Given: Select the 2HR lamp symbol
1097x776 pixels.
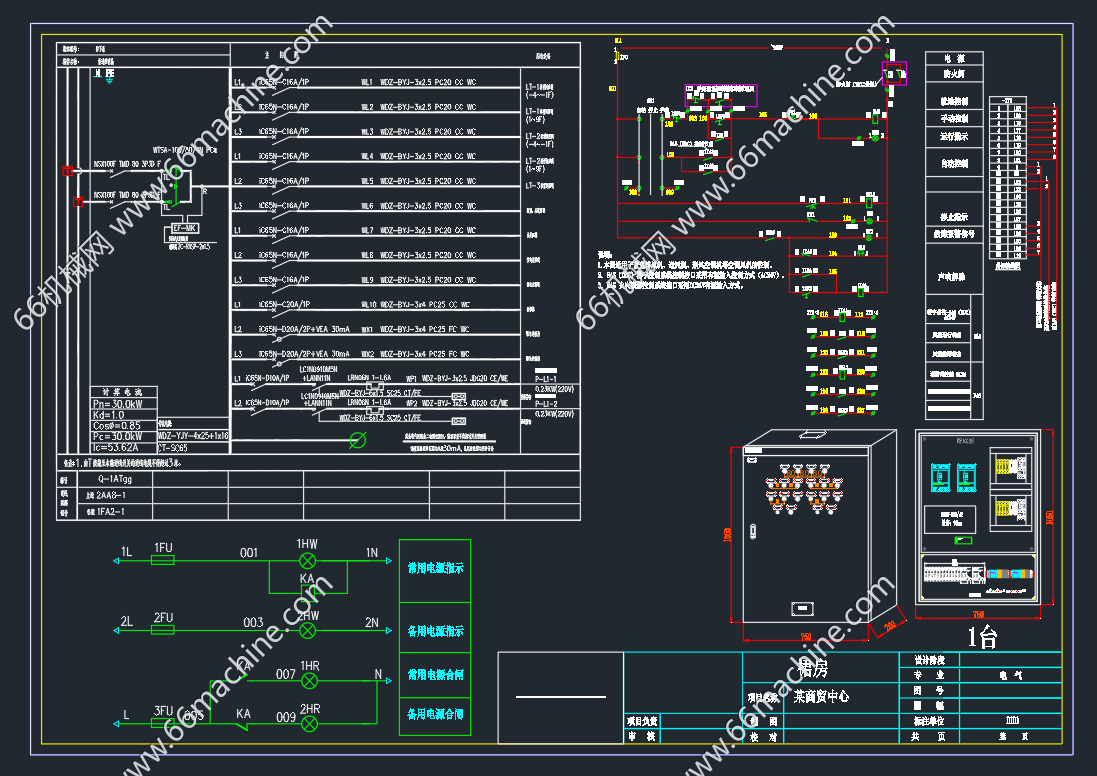Looking at the screenshot, I should (309, 723).
